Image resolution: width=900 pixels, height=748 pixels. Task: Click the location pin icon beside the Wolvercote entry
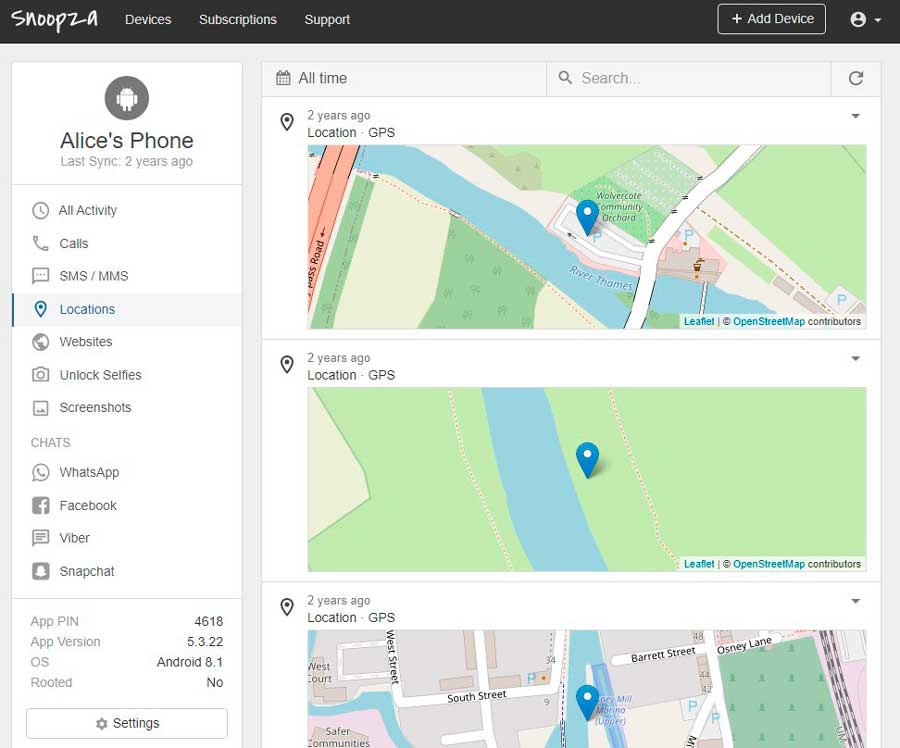click(x=287, y=122)
